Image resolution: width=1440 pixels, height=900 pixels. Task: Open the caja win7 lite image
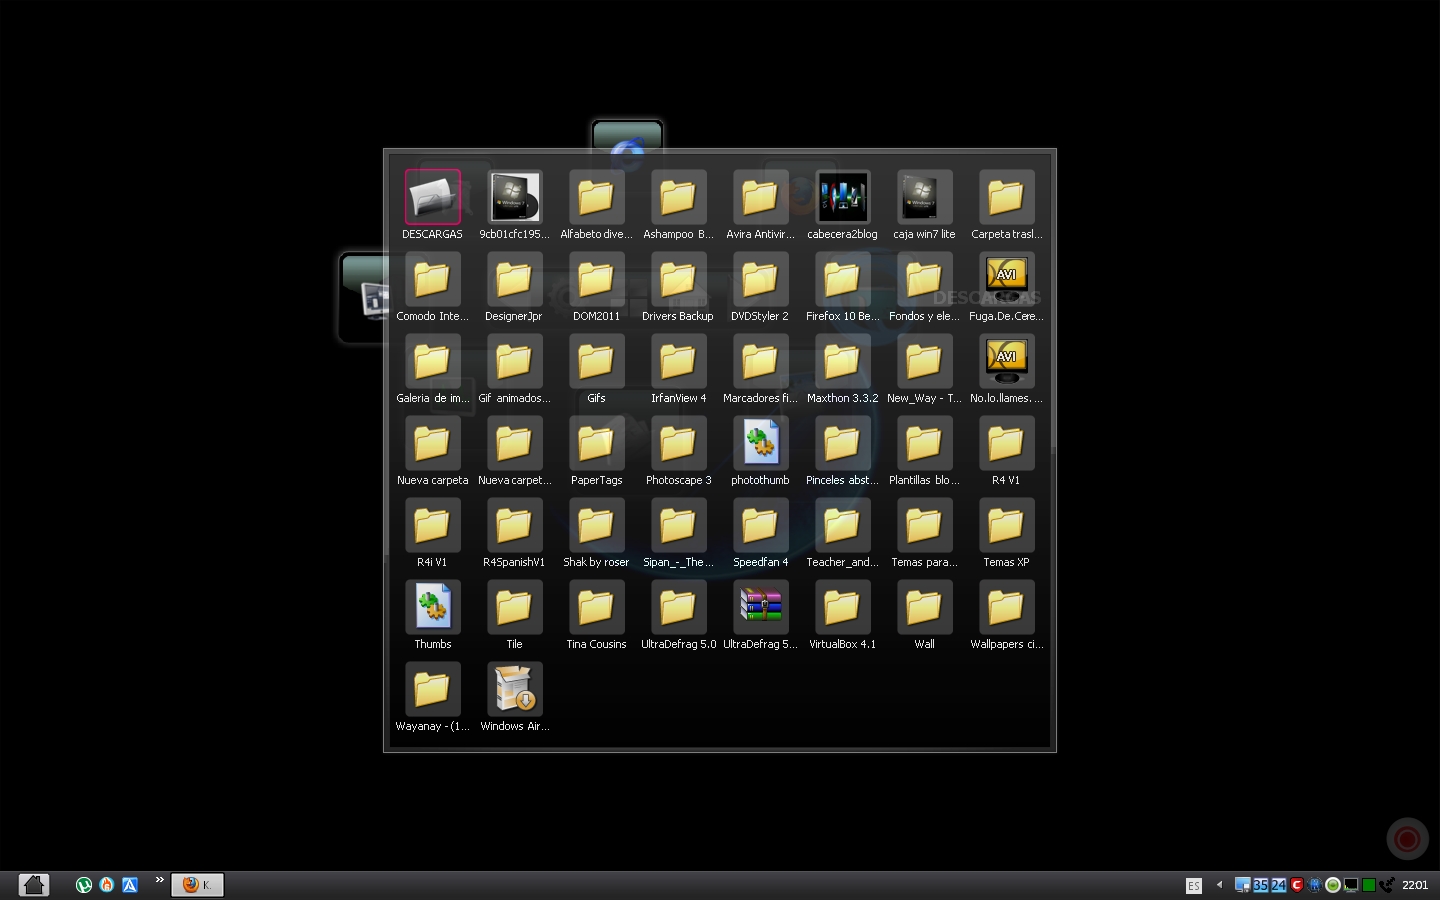pos(924,197)
